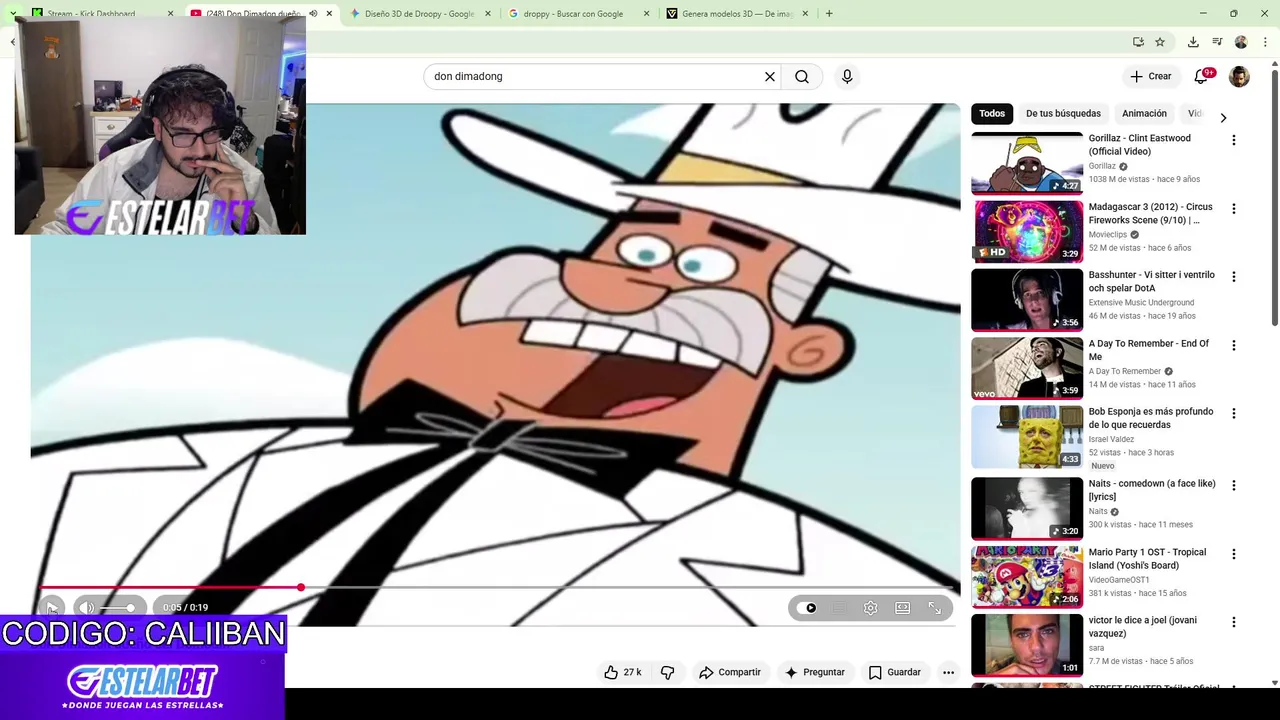Enter fullscreen mode
This screenshot has height=720, width=1280.
[x=935, y=608]
